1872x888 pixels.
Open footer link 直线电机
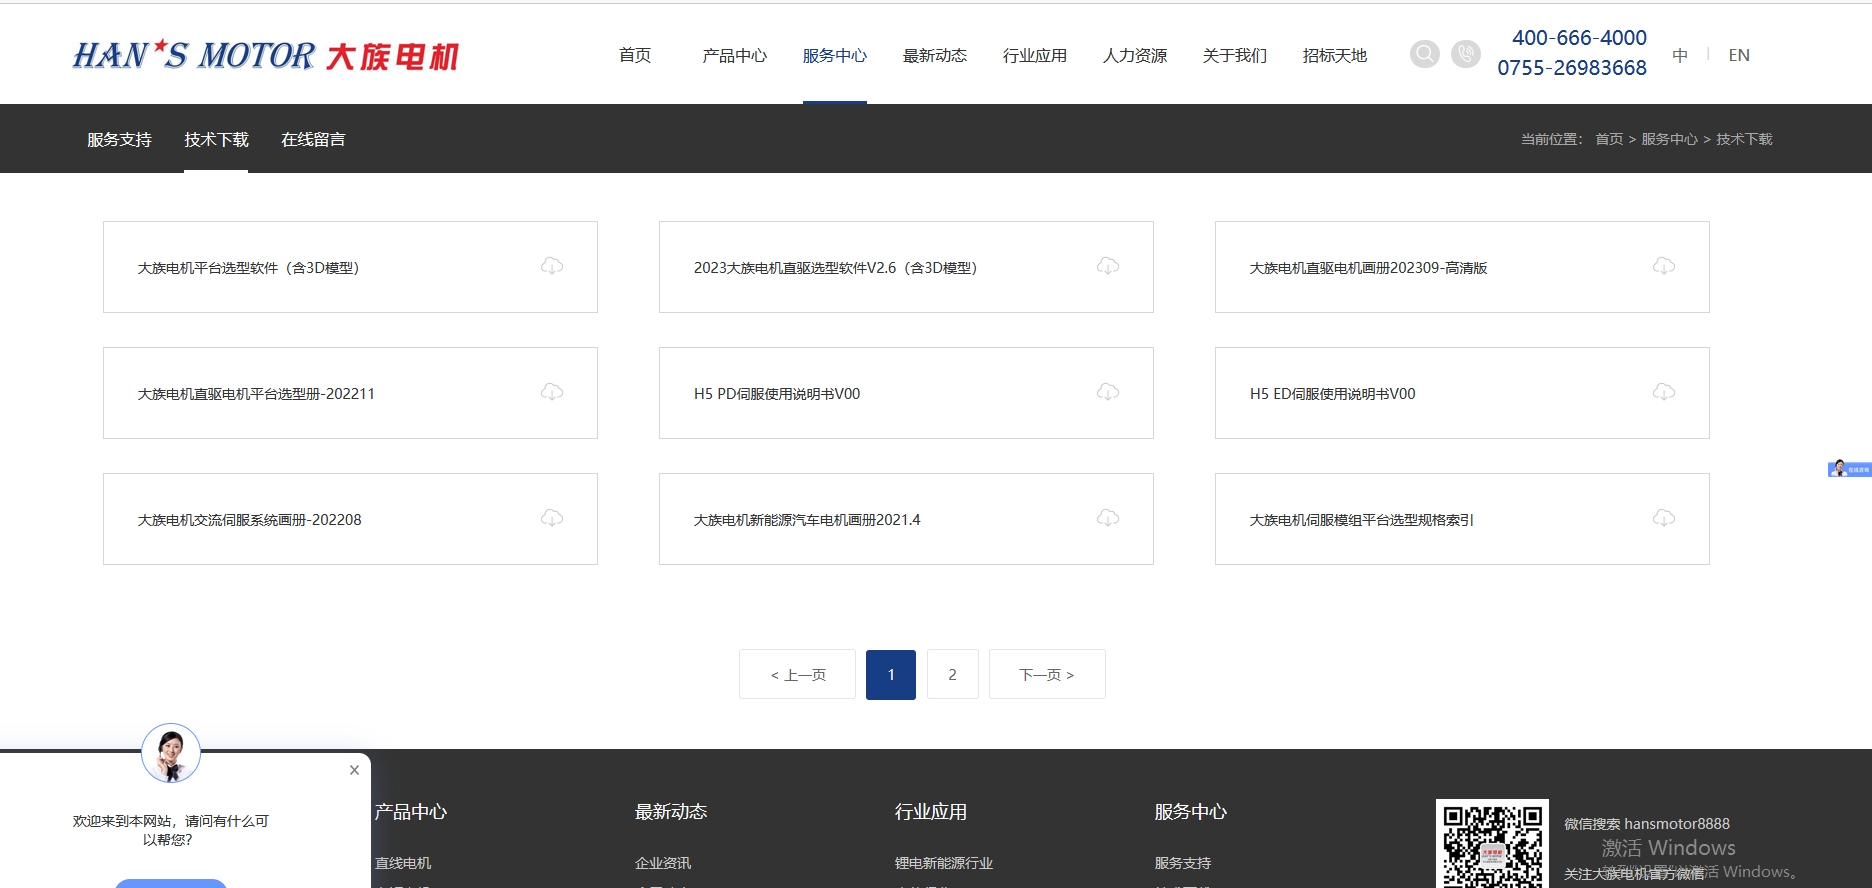[x=403, y=863]
